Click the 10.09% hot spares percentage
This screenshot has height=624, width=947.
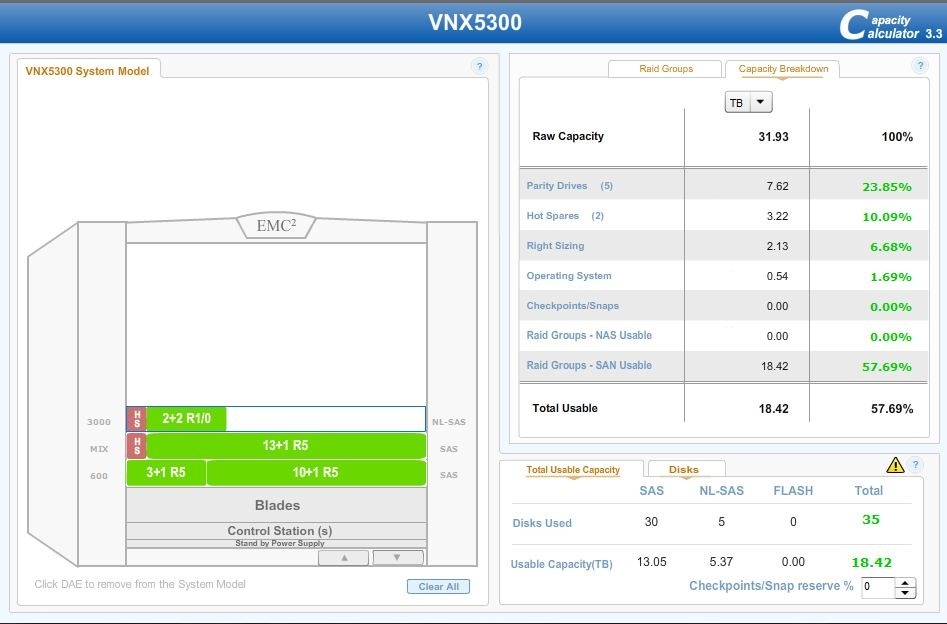click(887, 216)
